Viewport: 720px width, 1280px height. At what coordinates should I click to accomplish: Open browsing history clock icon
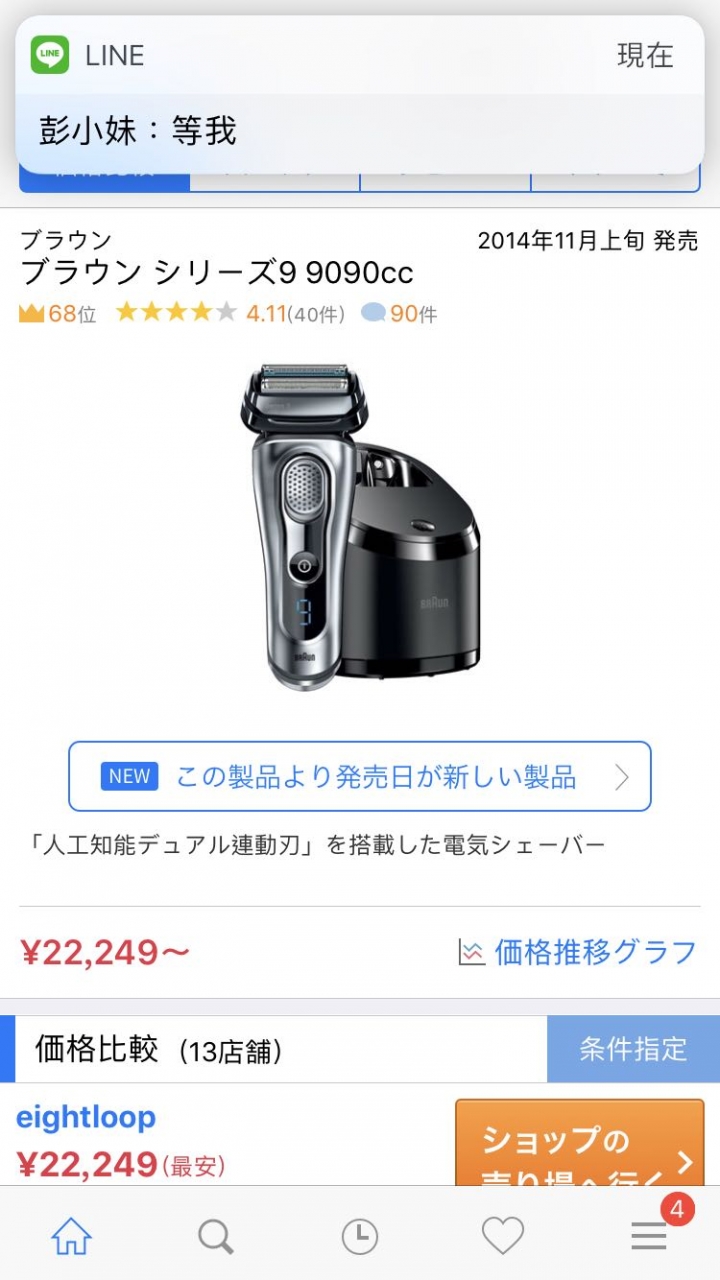tap(359, 1237)
